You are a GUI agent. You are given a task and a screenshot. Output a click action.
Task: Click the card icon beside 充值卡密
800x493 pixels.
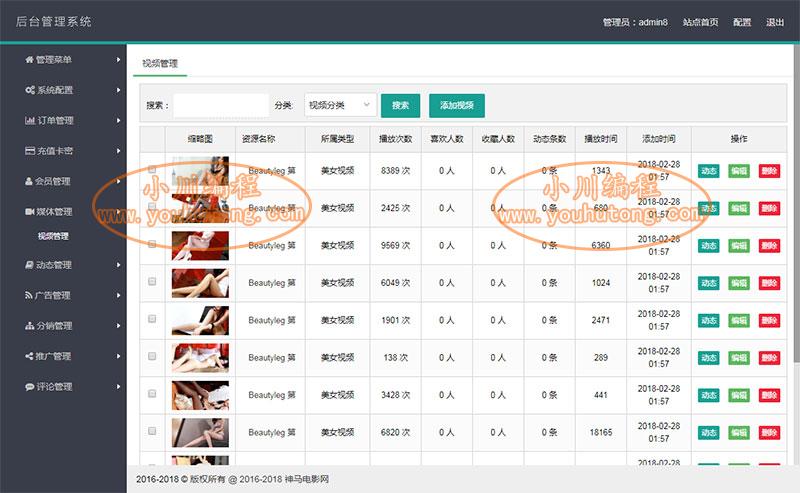coord(30,151)
